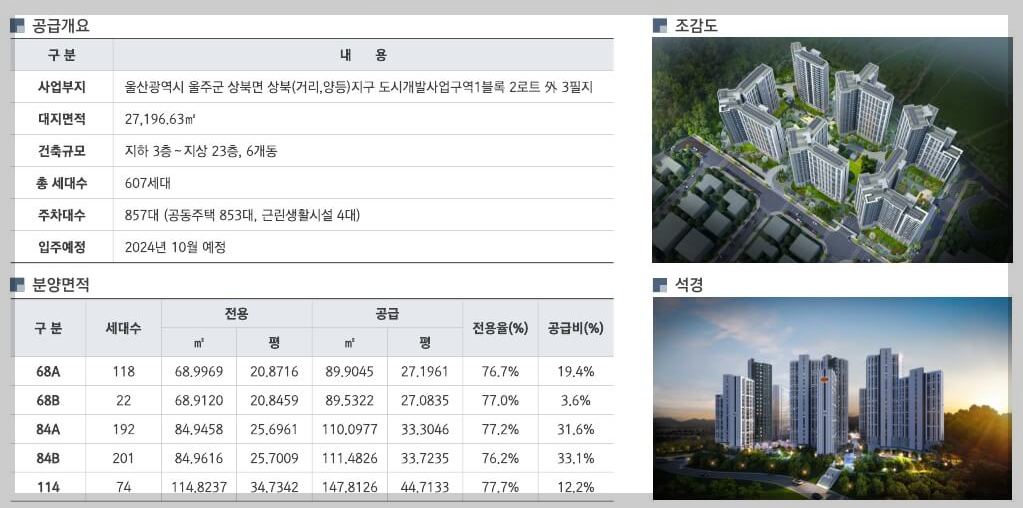Click the 공급 column header
This screenshot has width=1023, height=508.
pos(387,314)
